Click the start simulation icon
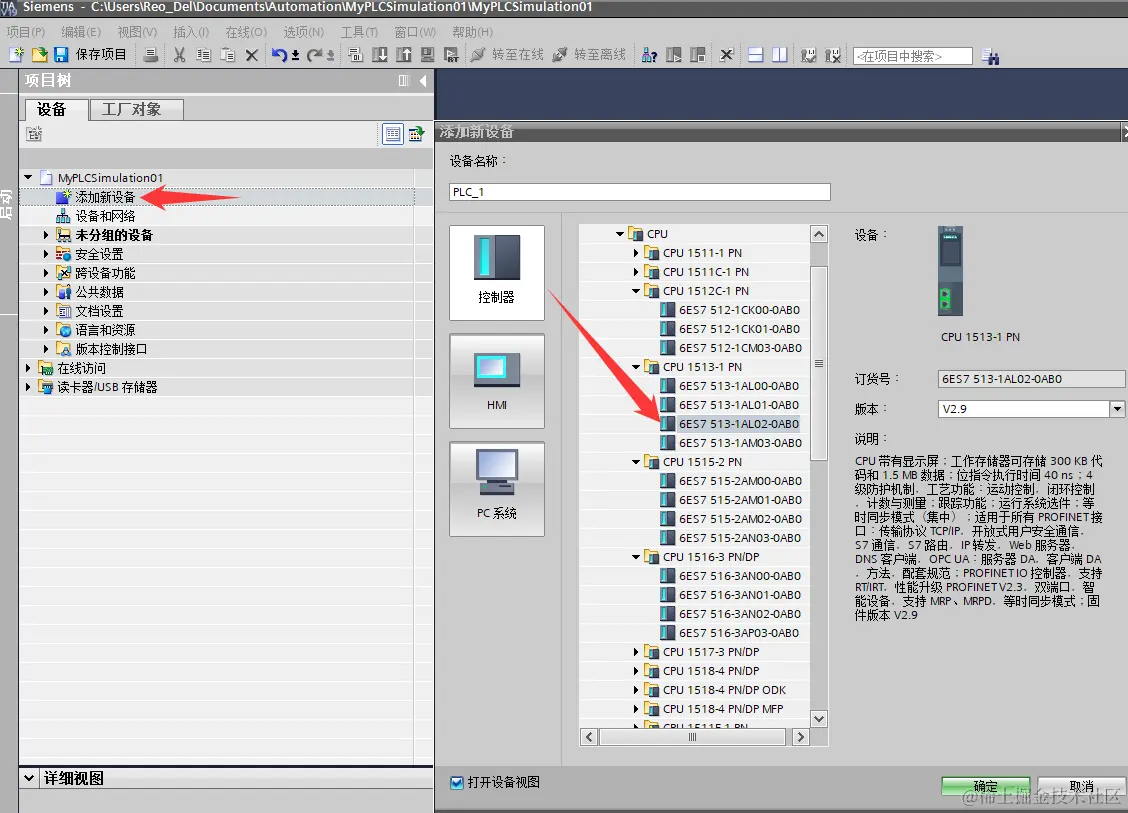This screenshot has height=813, width=1128. pos(427,55)
